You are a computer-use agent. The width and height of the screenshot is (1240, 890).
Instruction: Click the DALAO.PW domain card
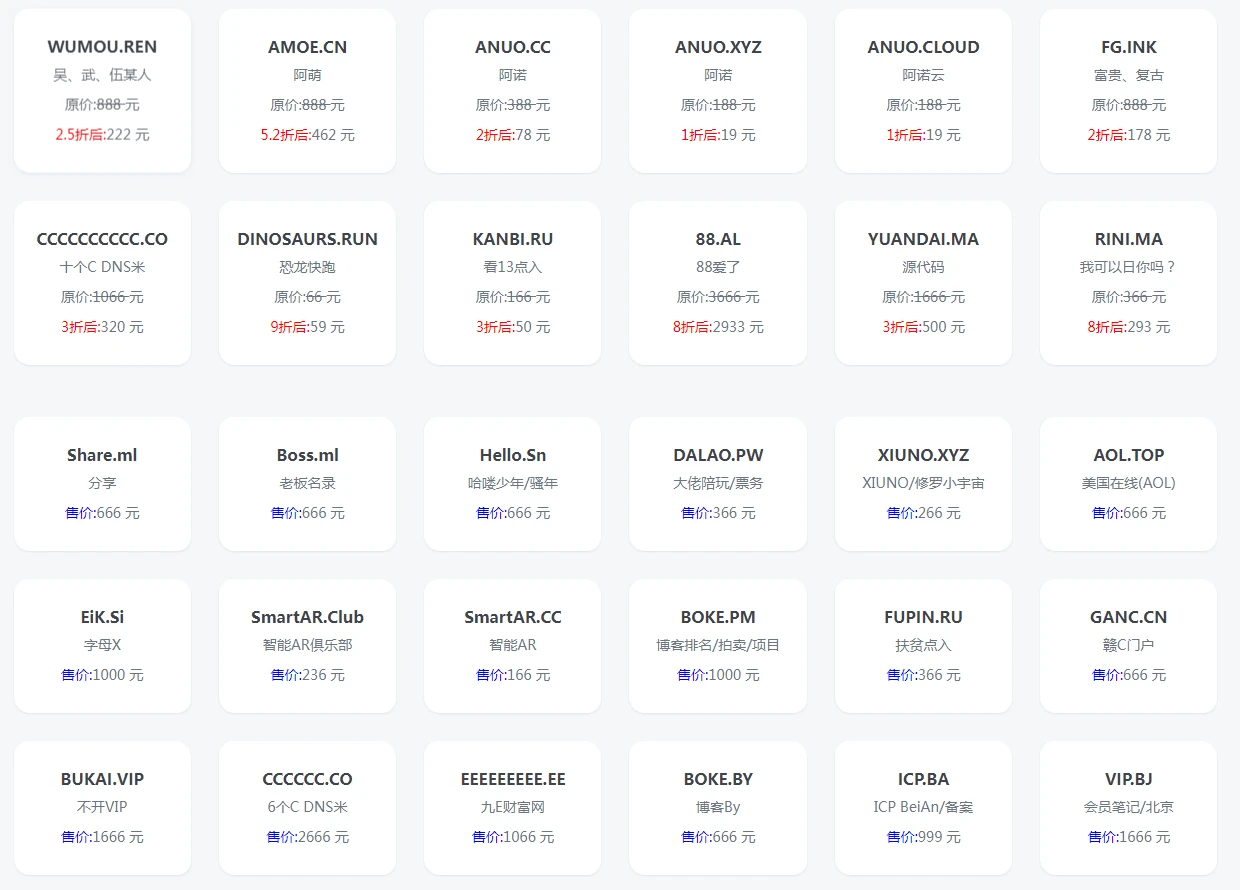[718, 484]
